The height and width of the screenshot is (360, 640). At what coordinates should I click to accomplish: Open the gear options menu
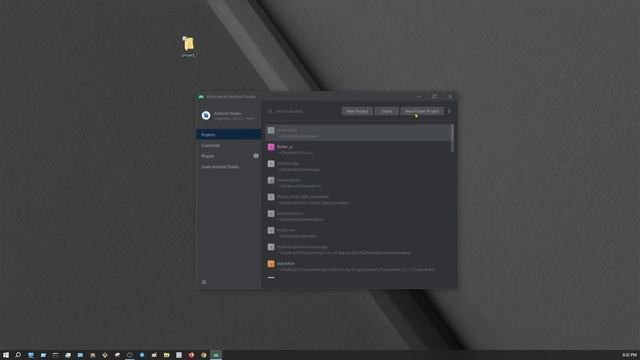[x=204, y=282]
